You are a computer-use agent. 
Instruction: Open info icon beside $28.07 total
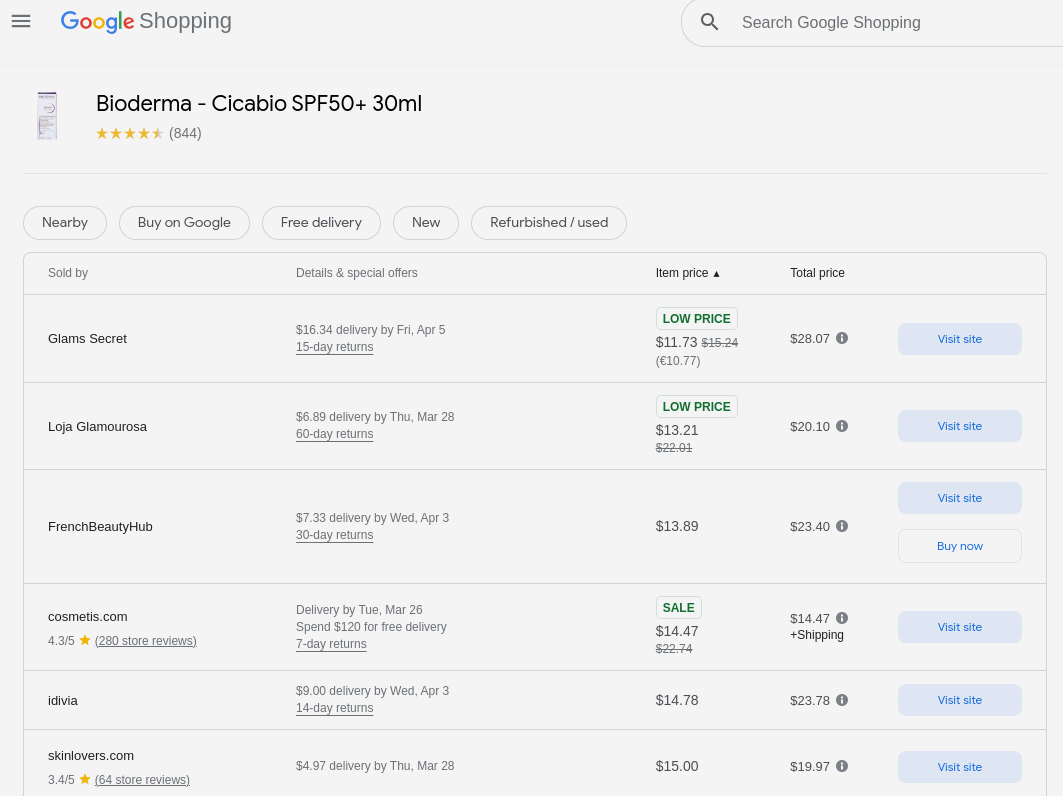click(842, 338)
